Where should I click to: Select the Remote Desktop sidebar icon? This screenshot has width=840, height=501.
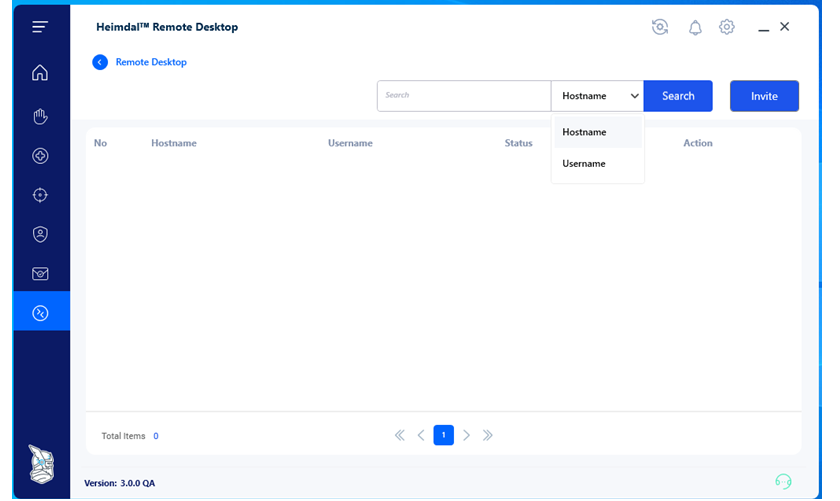pos(40,313)
